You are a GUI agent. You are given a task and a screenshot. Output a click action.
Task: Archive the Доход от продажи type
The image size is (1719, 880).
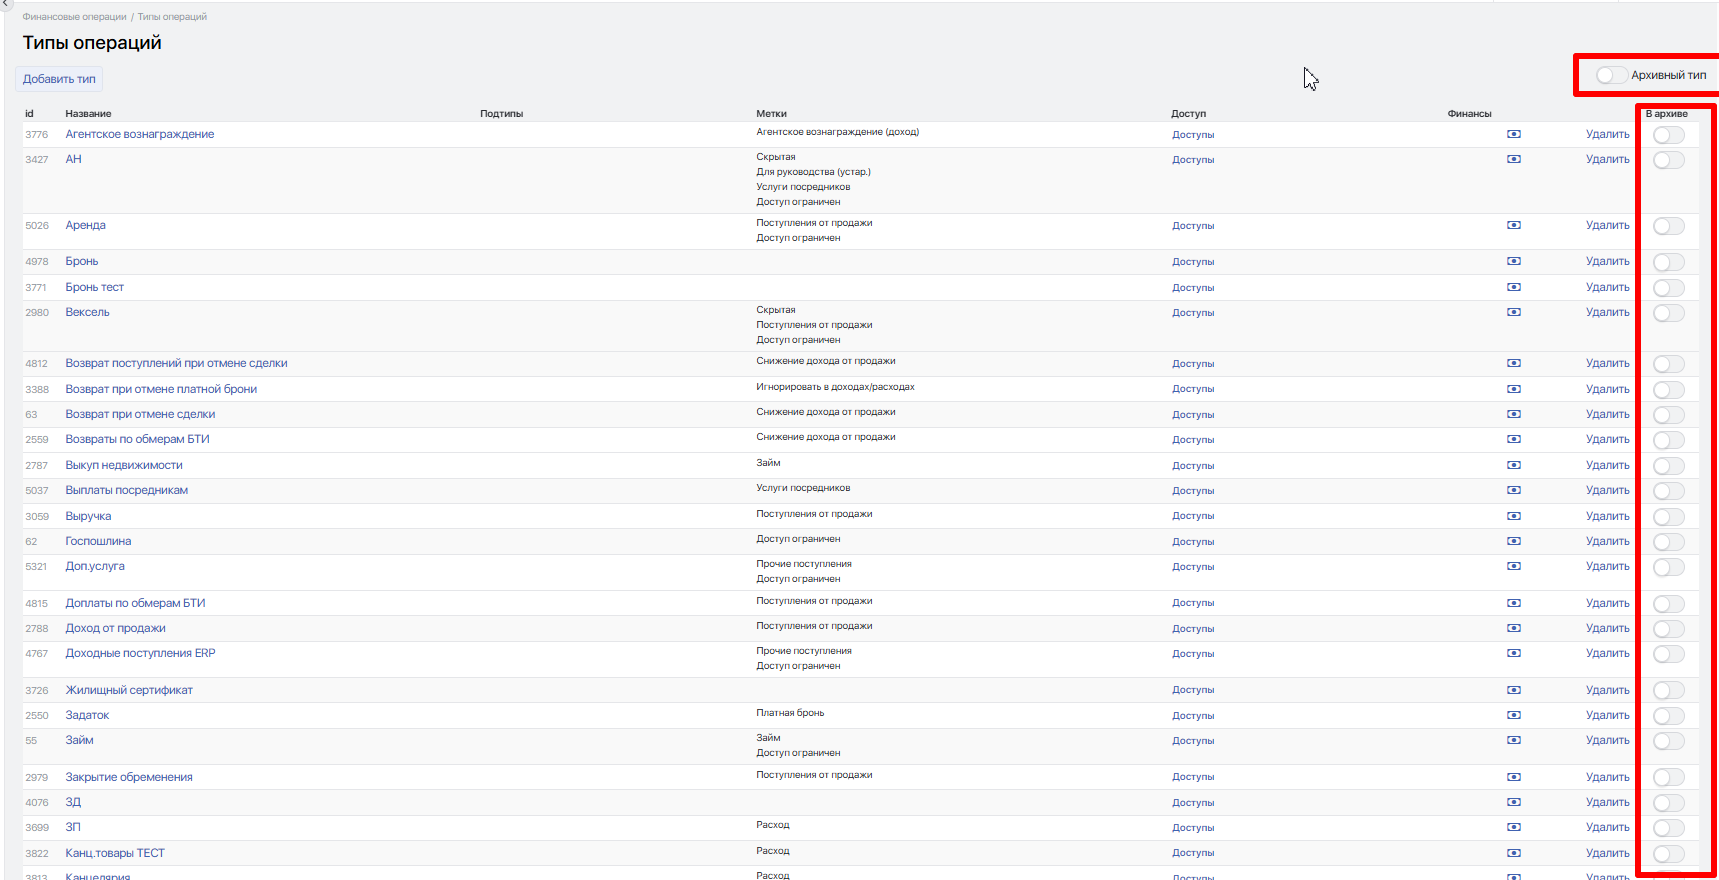1668,629
